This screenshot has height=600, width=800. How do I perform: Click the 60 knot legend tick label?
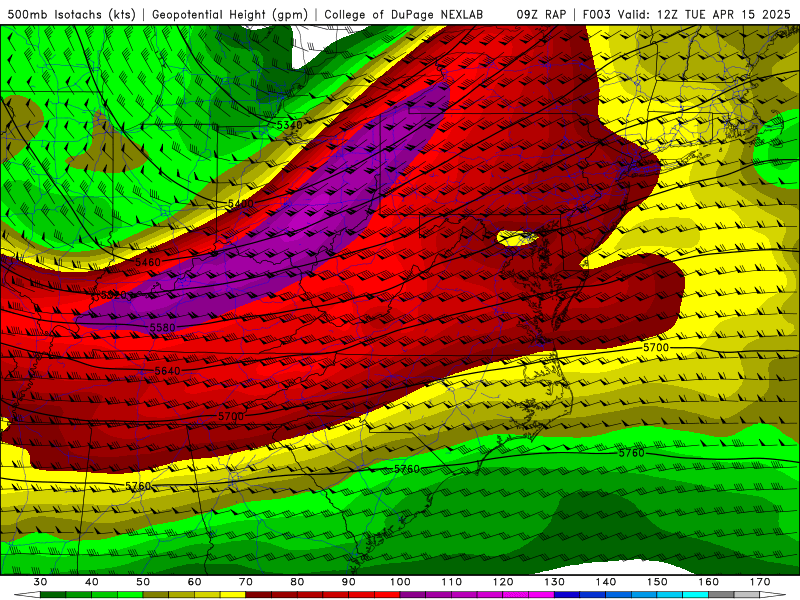click(x=194, y=582)
